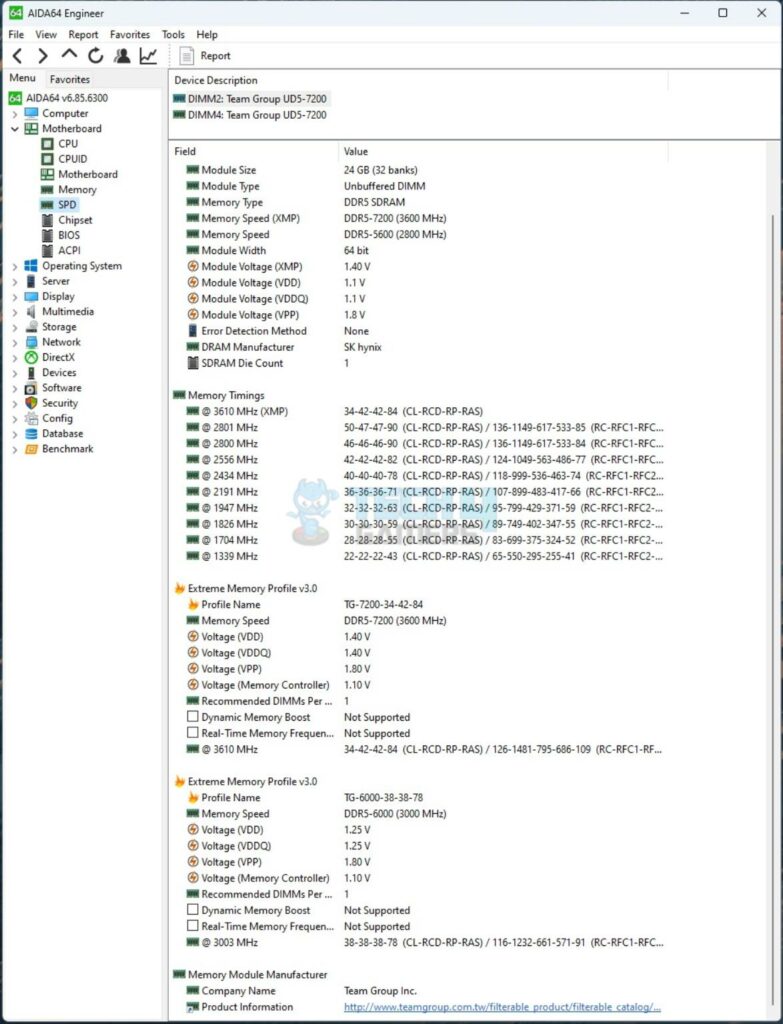Toggle the Dynamic Memory Boost checkbox for the TG-6000 profile

pos(193,909)
